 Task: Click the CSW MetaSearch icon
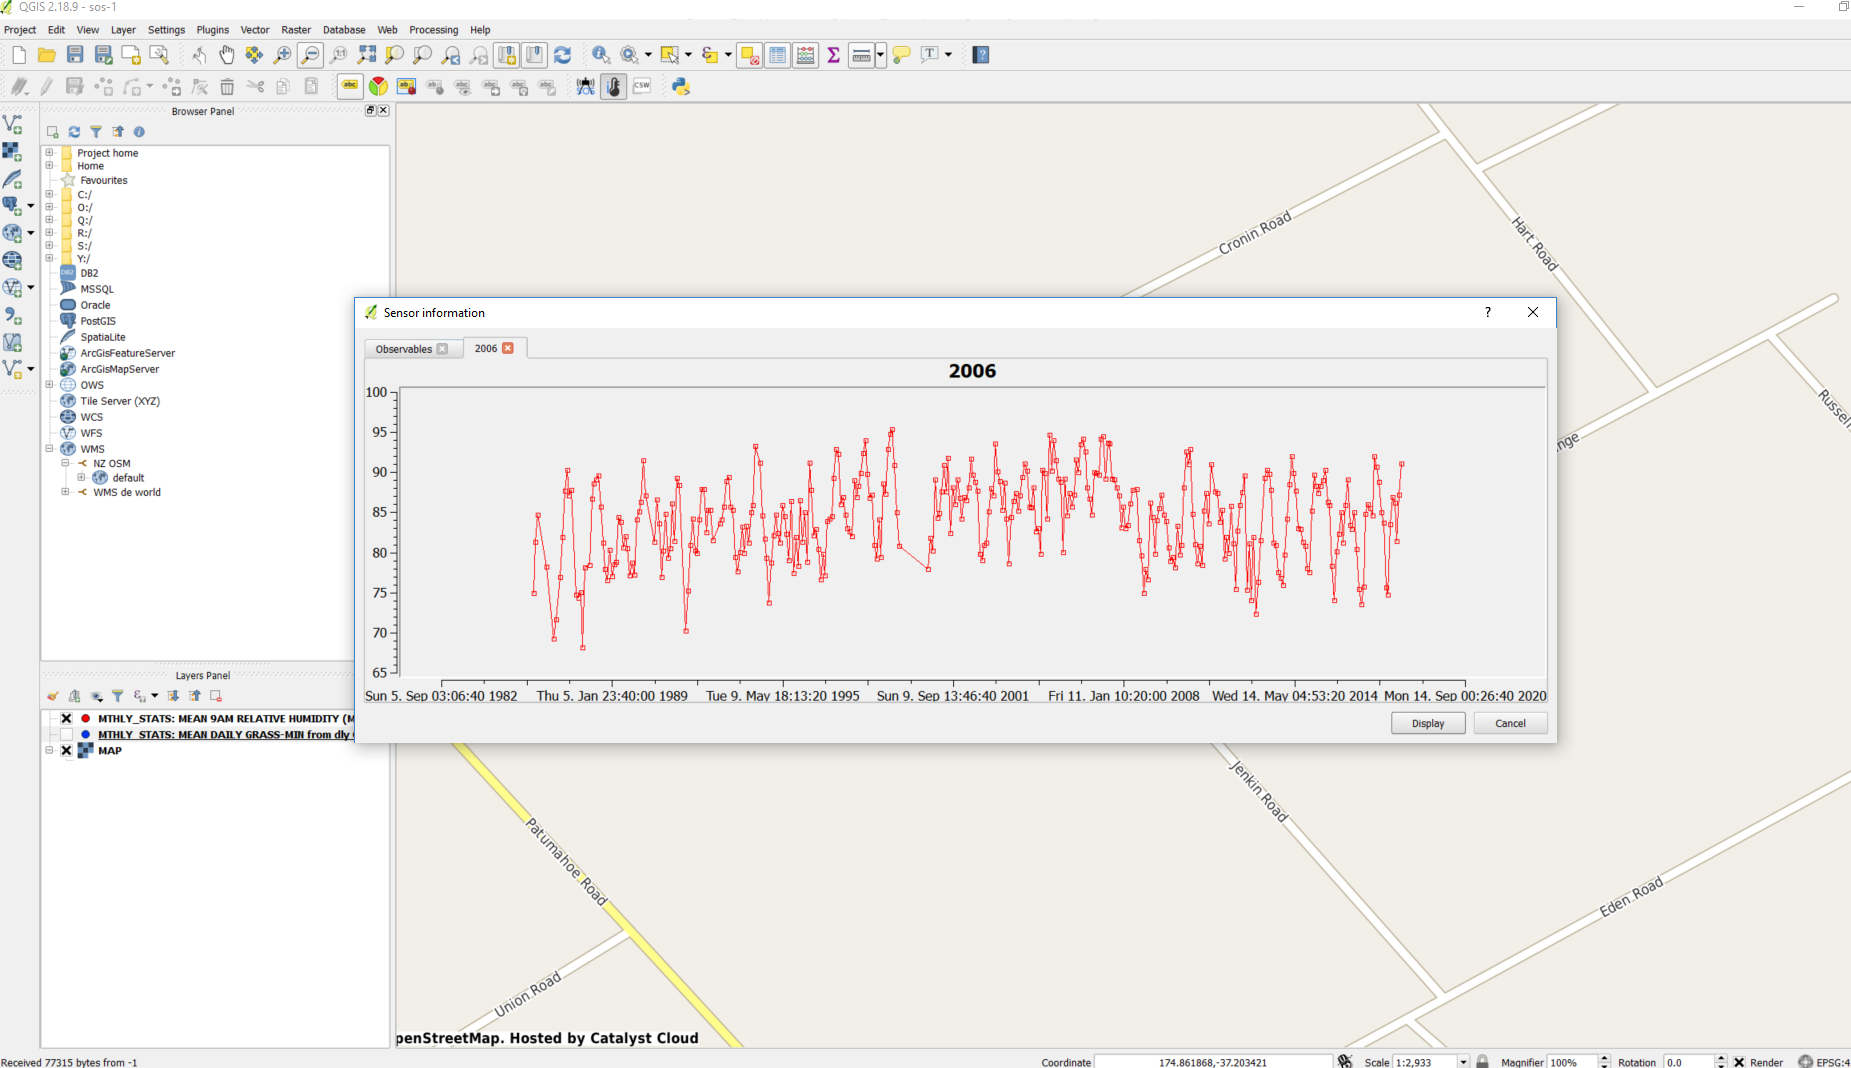pos(642,86)
